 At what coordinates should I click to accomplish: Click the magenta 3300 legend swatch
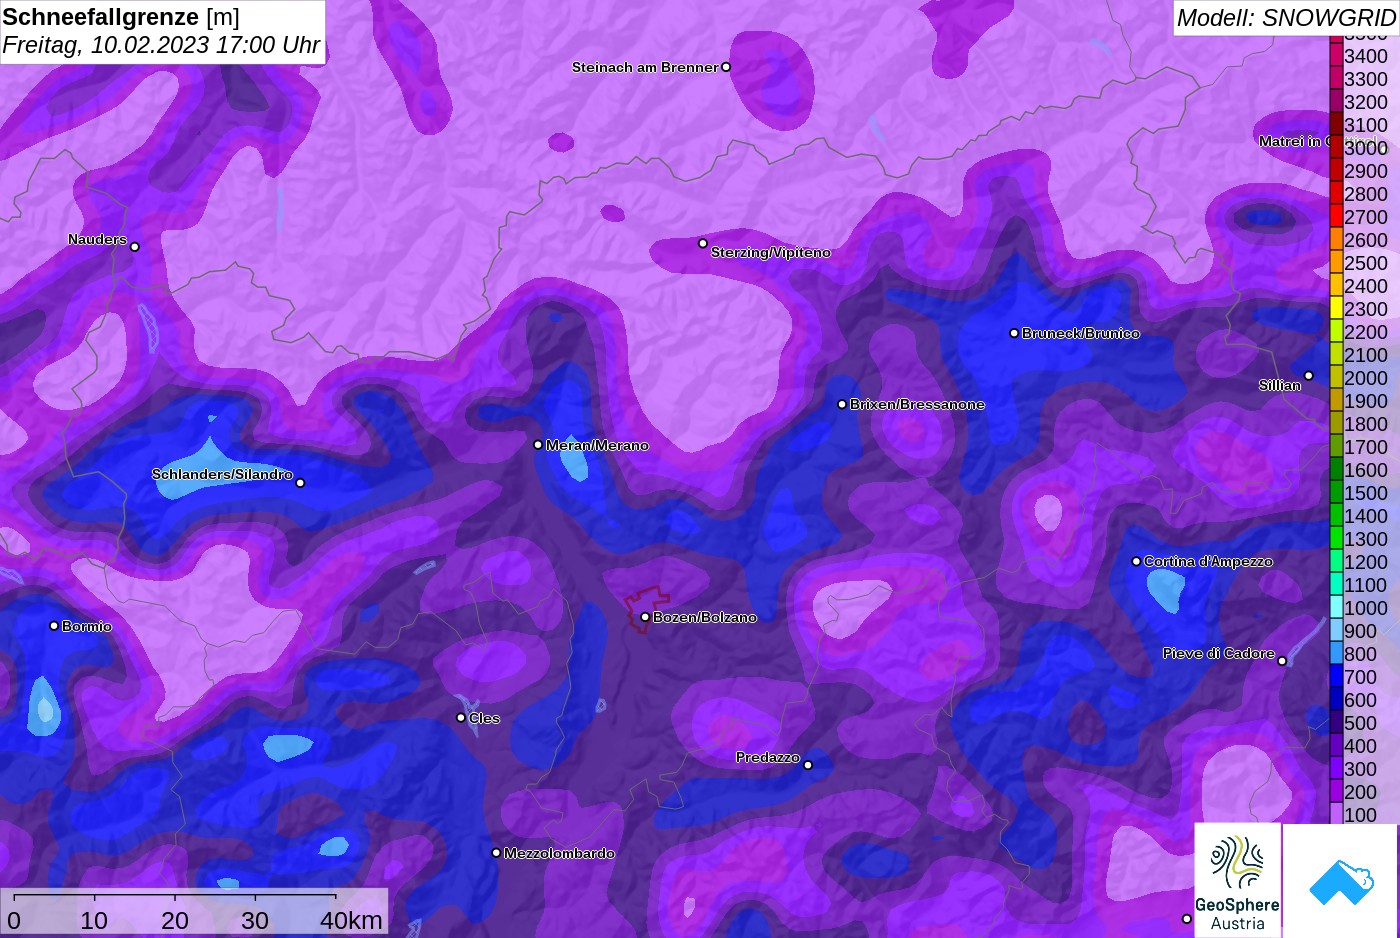click(1336, 78)
